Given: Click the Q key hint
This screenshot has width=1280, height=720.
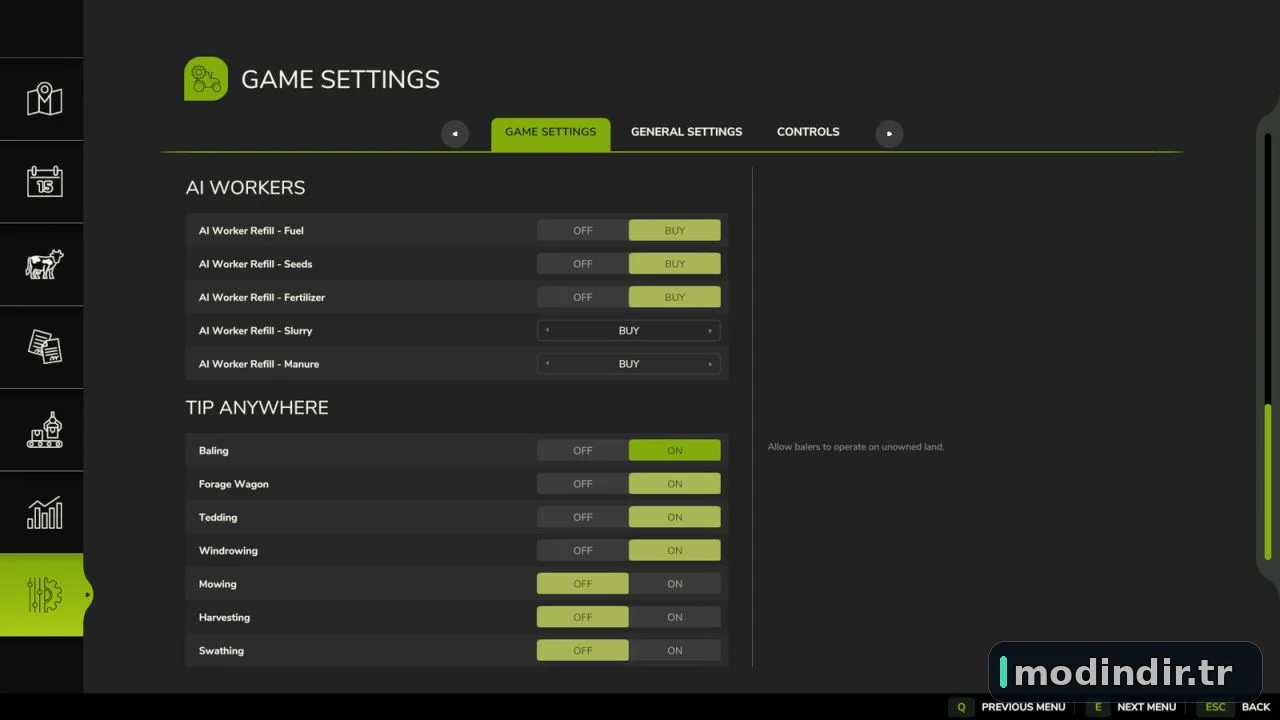Looking at the screenshot, I should [961, 707].
